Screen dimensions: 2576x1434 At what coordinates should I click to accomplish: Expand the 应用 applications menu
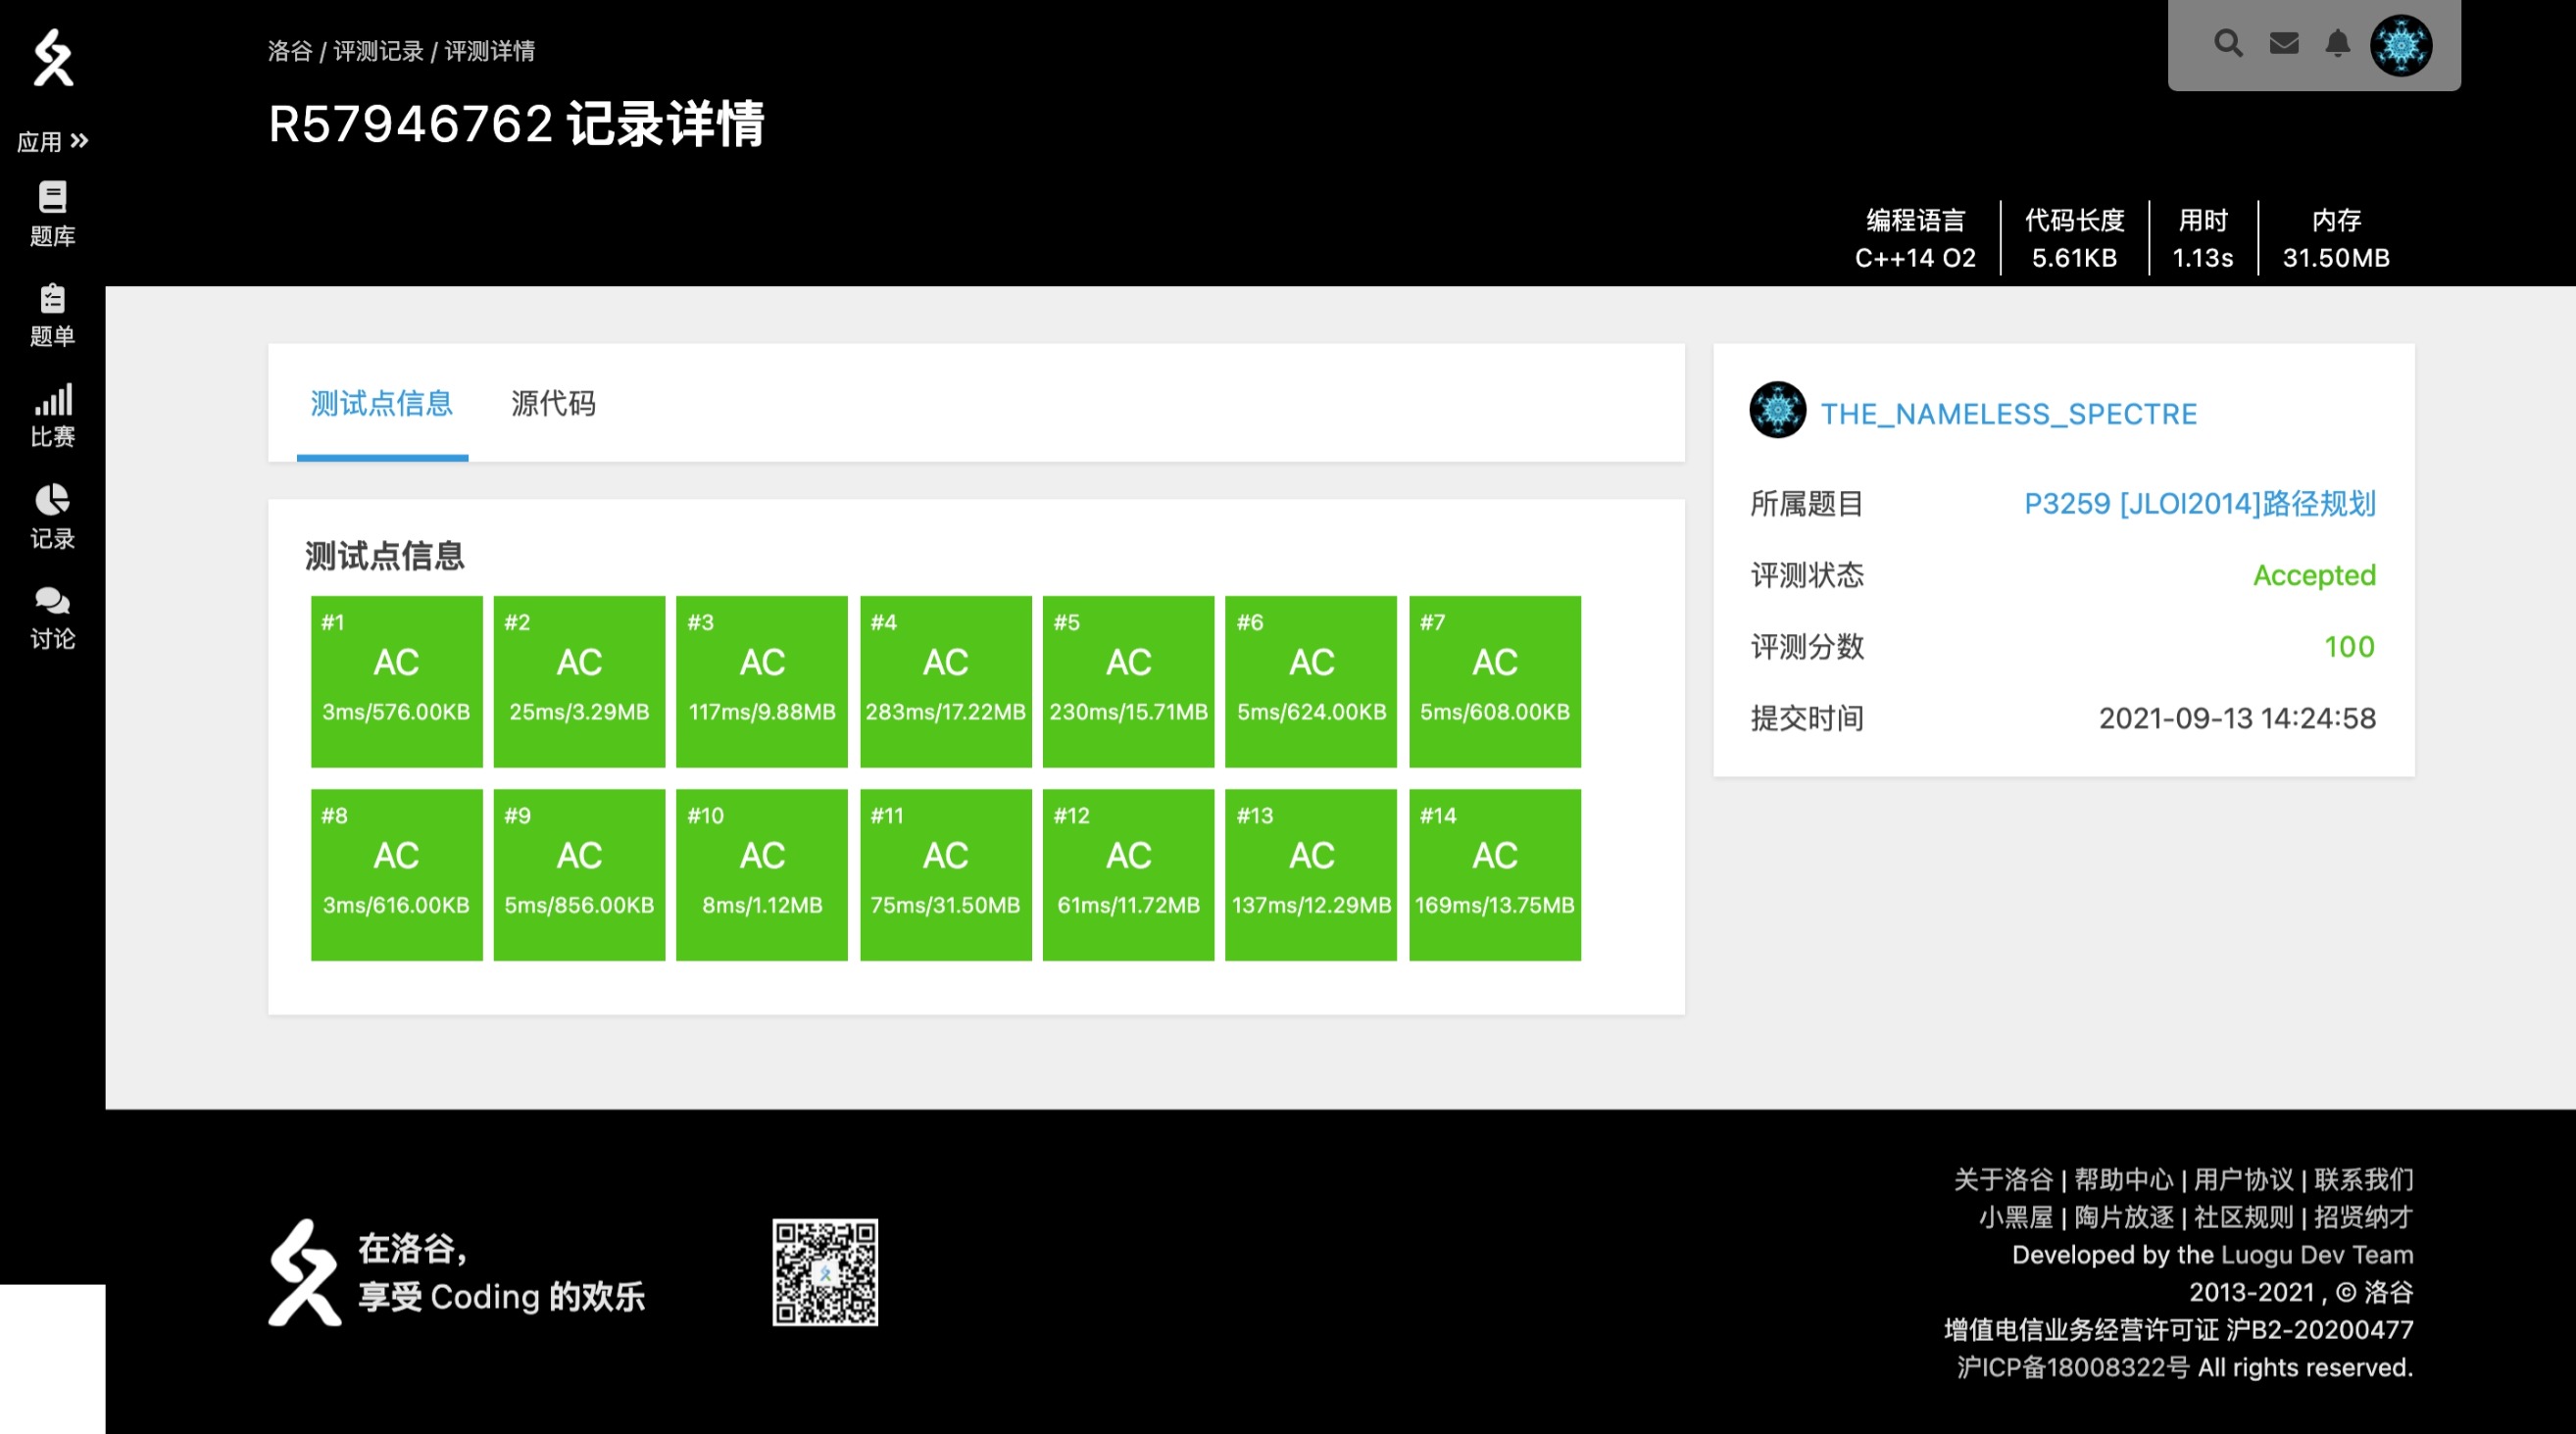tap(52, 141)
